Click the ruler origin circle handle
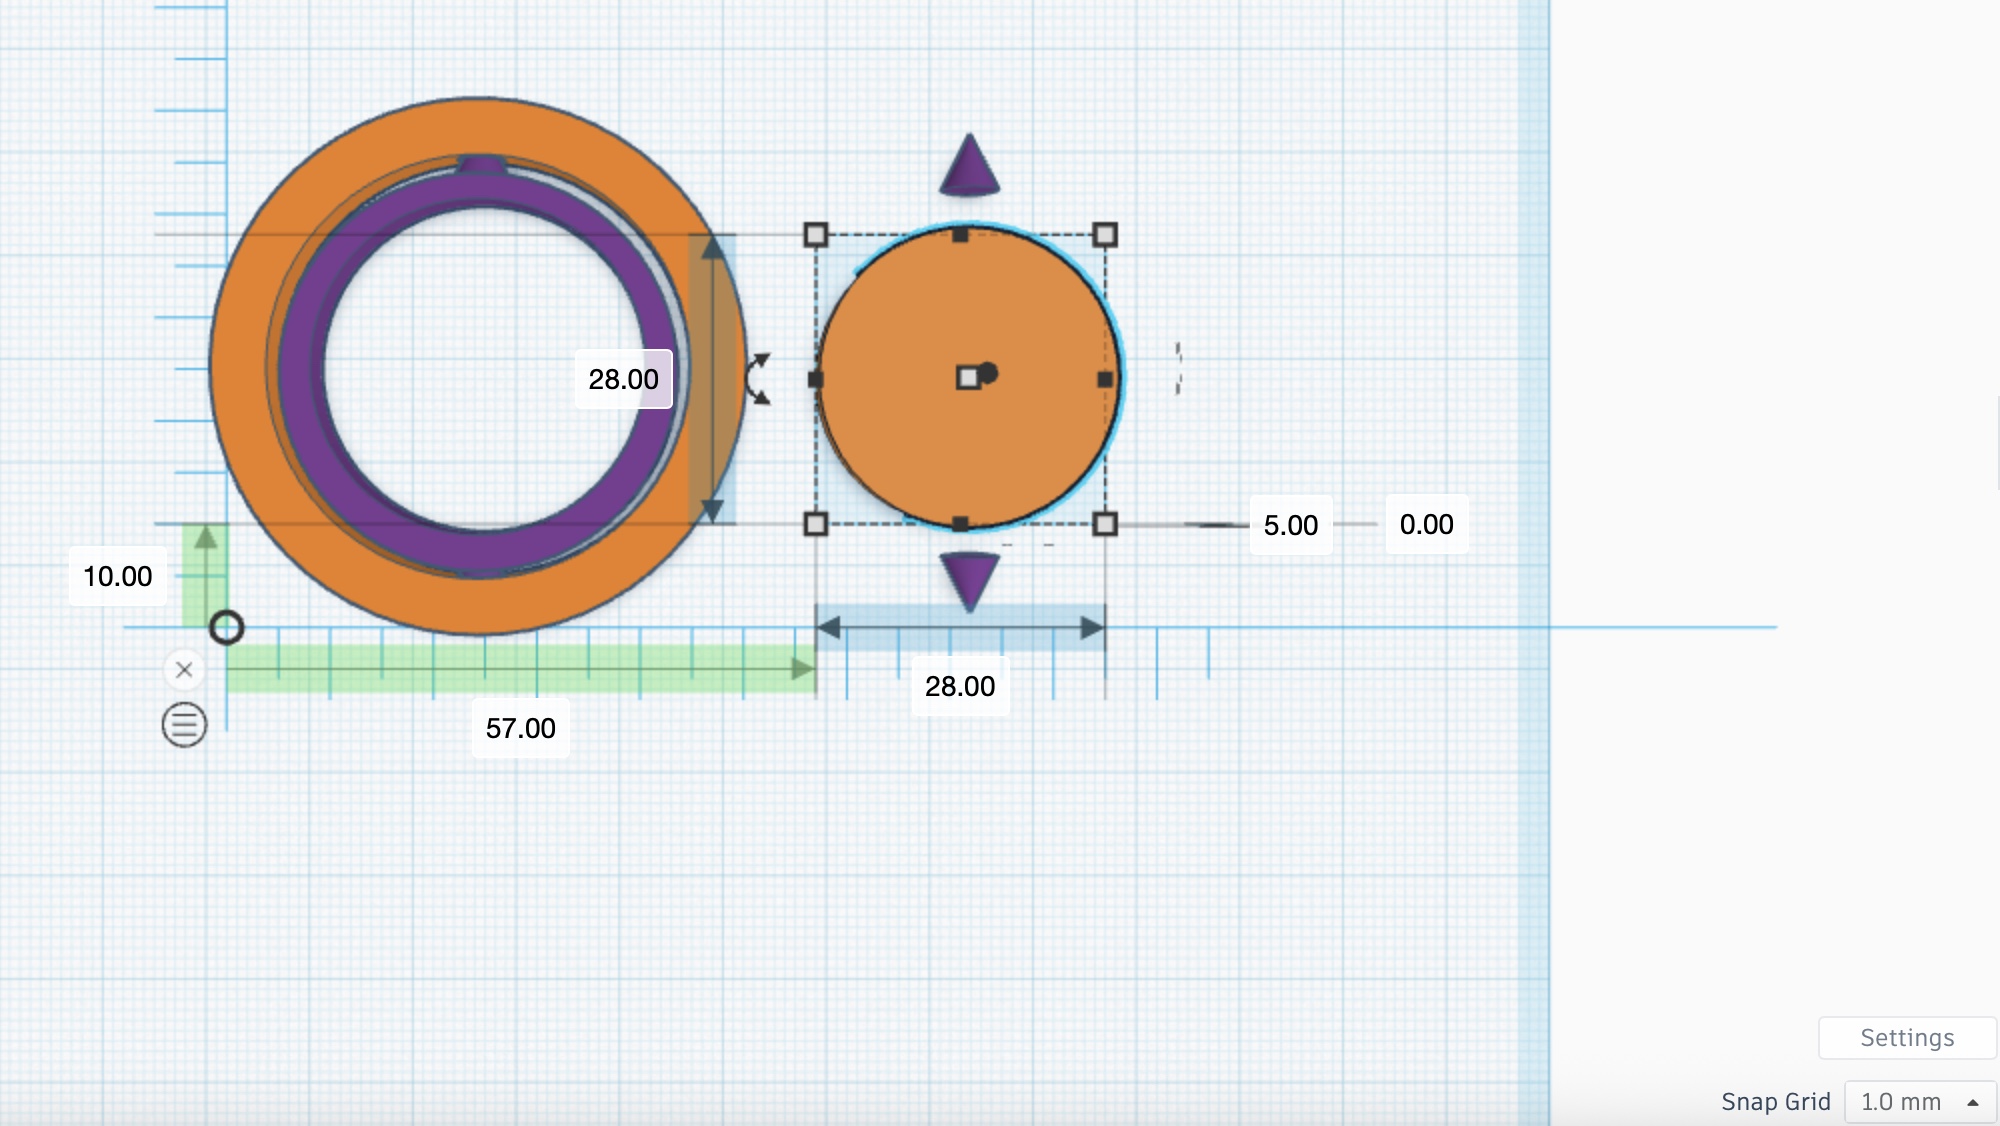2000x1126 pixels. [227, 628]
